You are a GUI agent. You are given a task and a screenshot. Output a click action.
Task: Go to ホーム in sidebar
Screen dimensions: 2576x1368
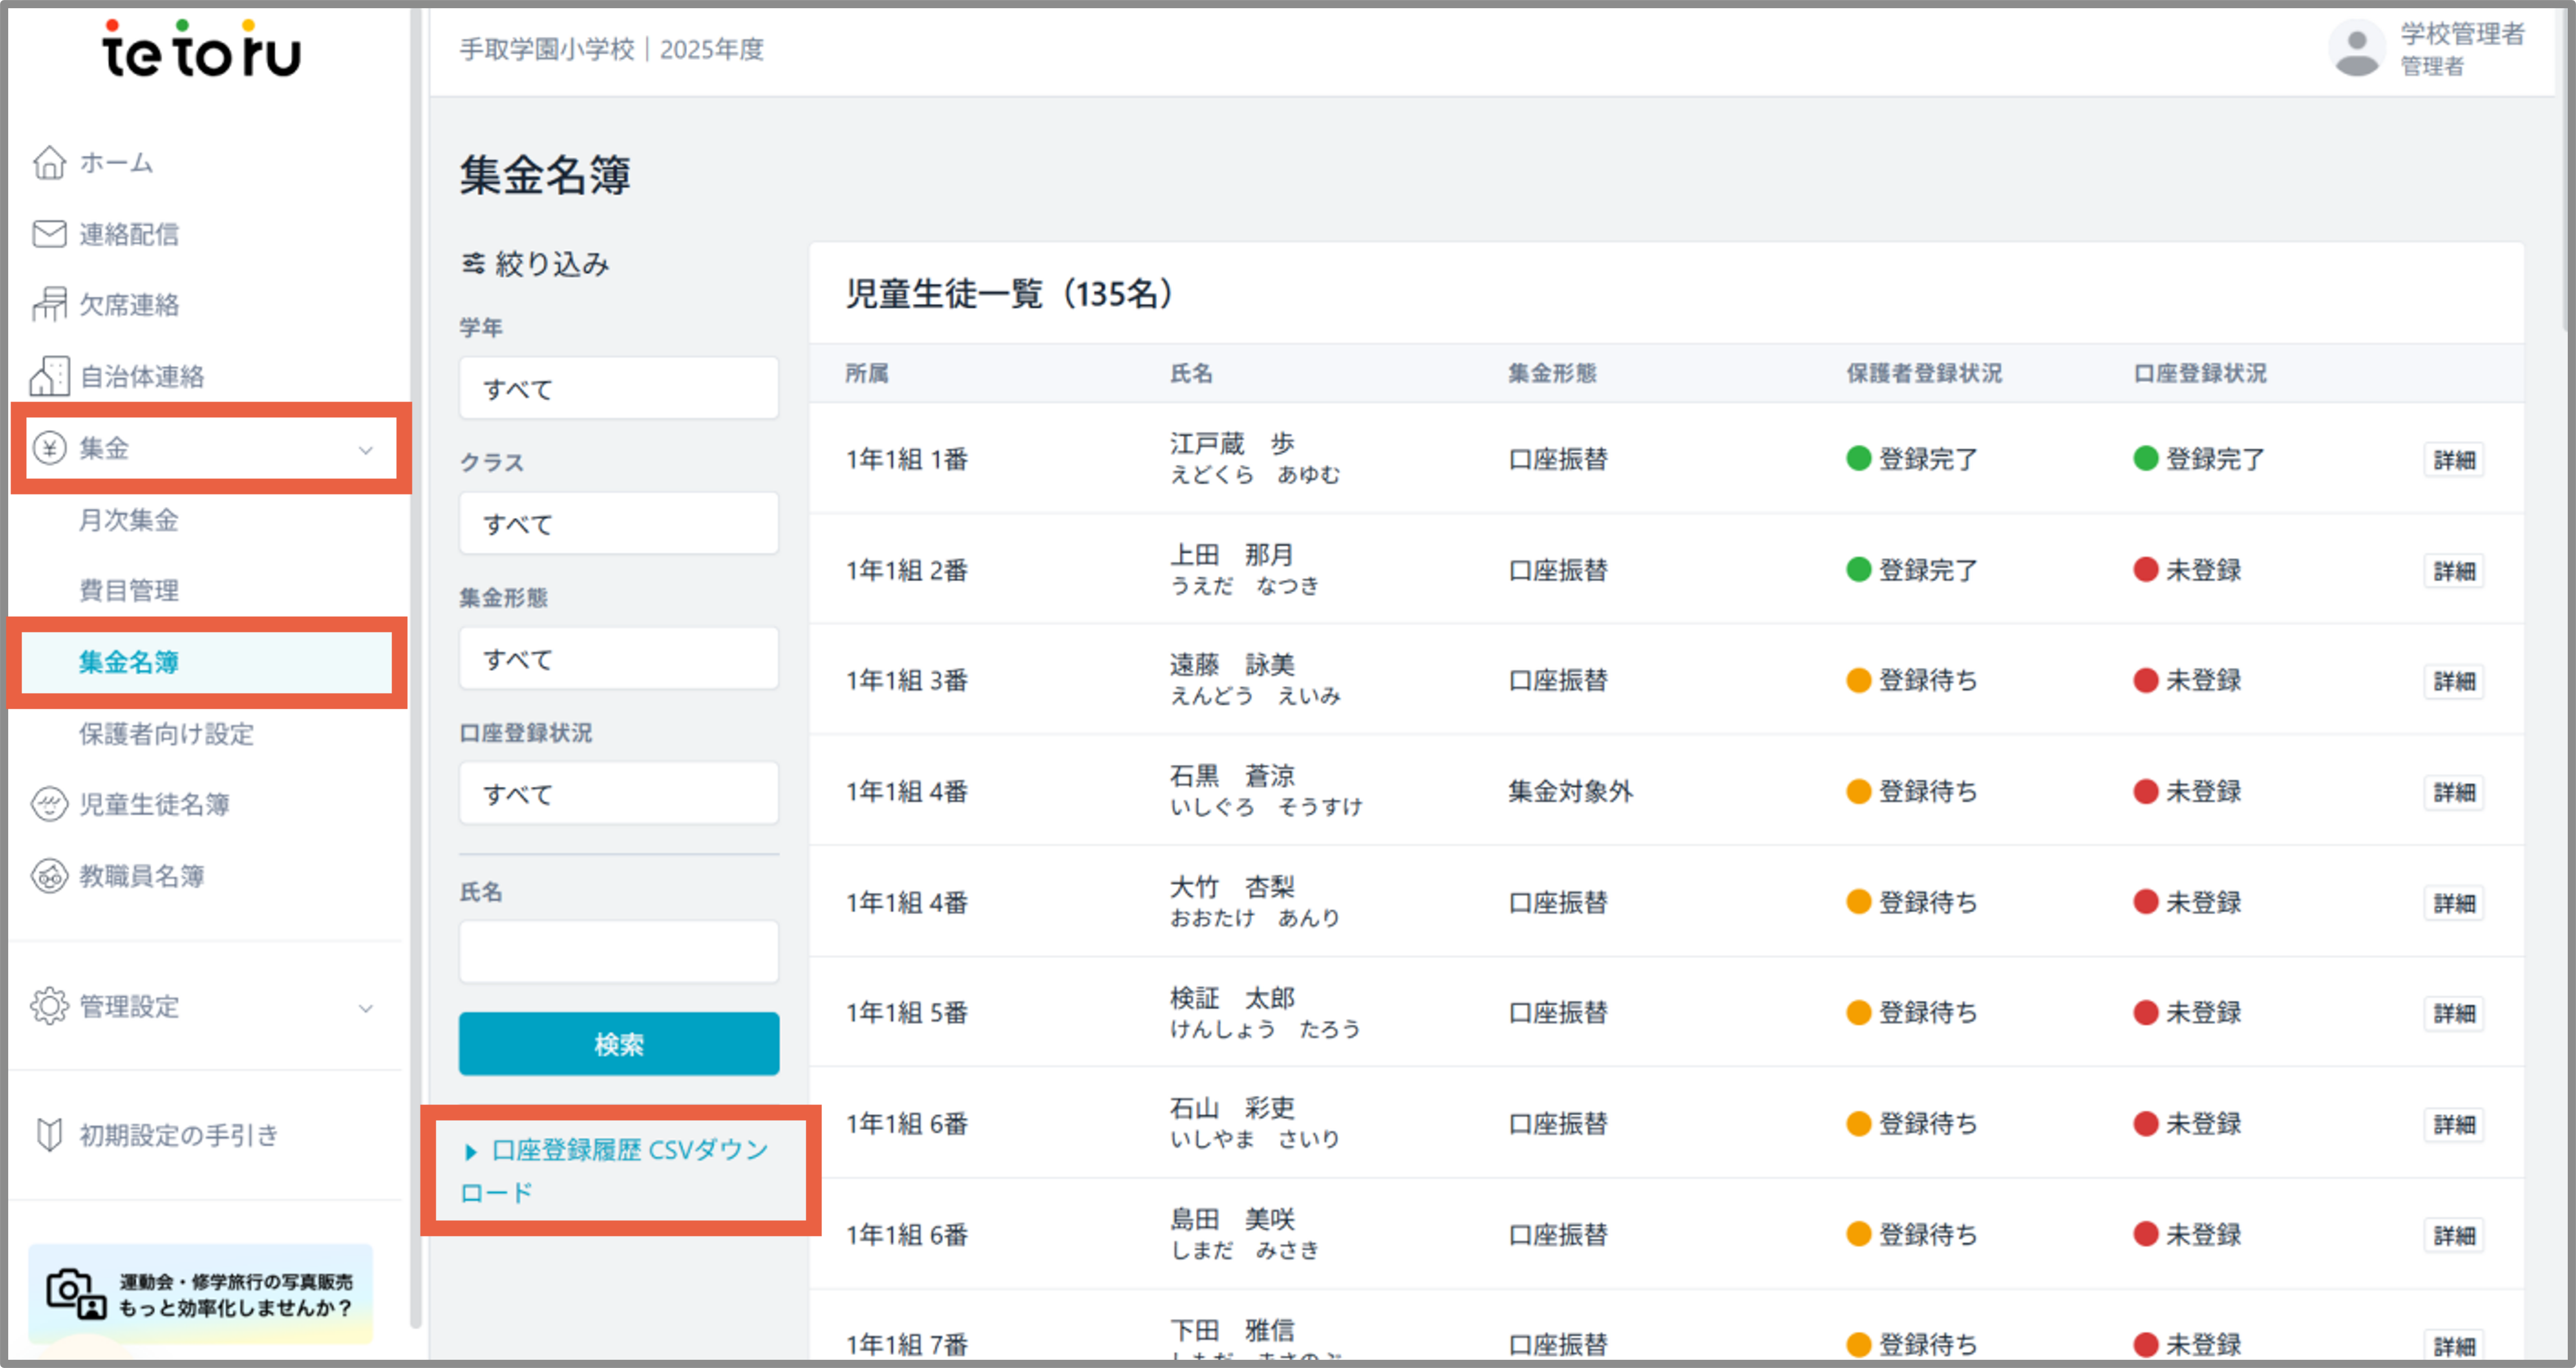pos(116,162)
